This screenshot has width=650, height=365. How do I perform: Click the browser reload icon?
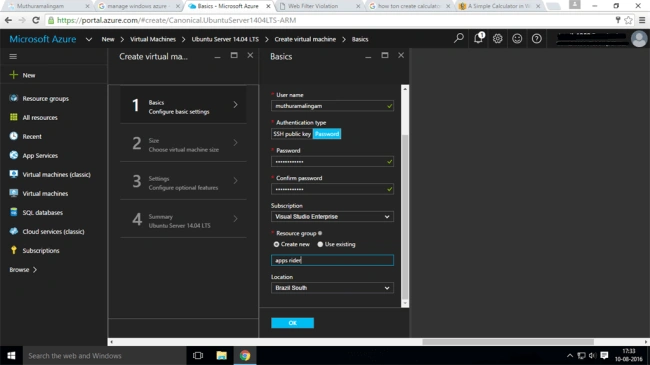(36, 20)
